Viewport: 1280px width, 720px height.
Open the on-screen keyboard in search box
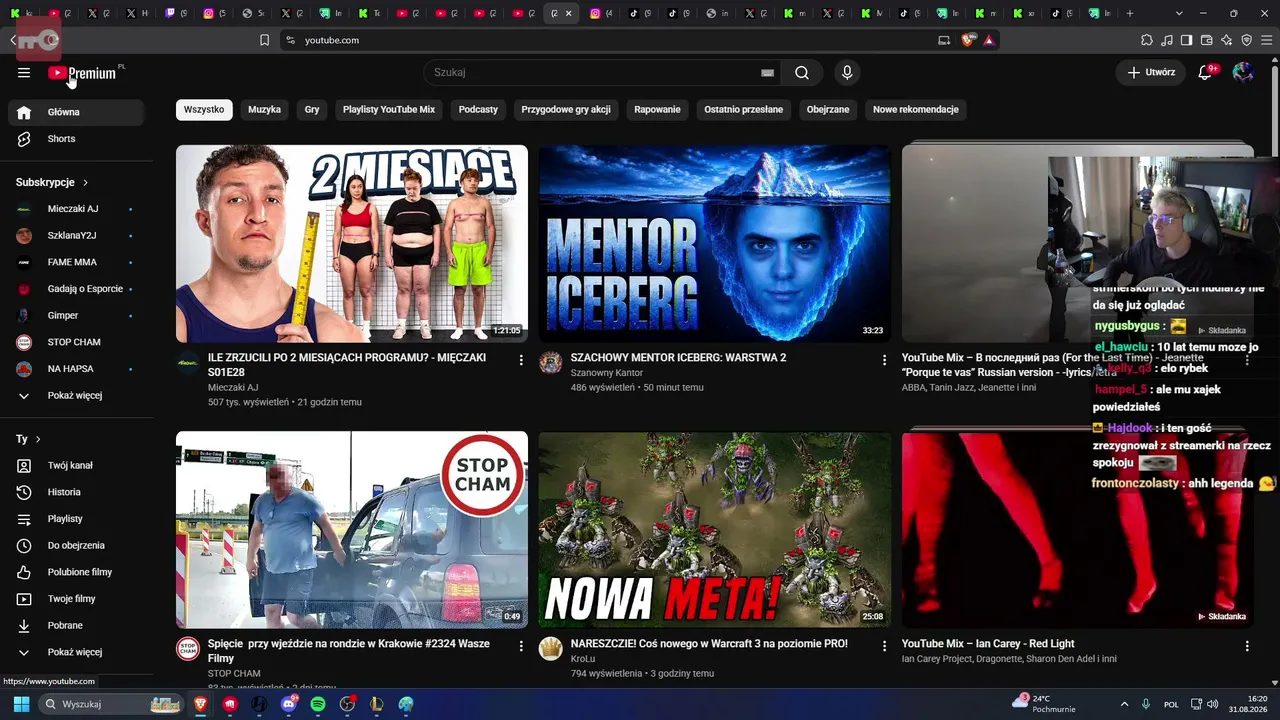(767, 73)
